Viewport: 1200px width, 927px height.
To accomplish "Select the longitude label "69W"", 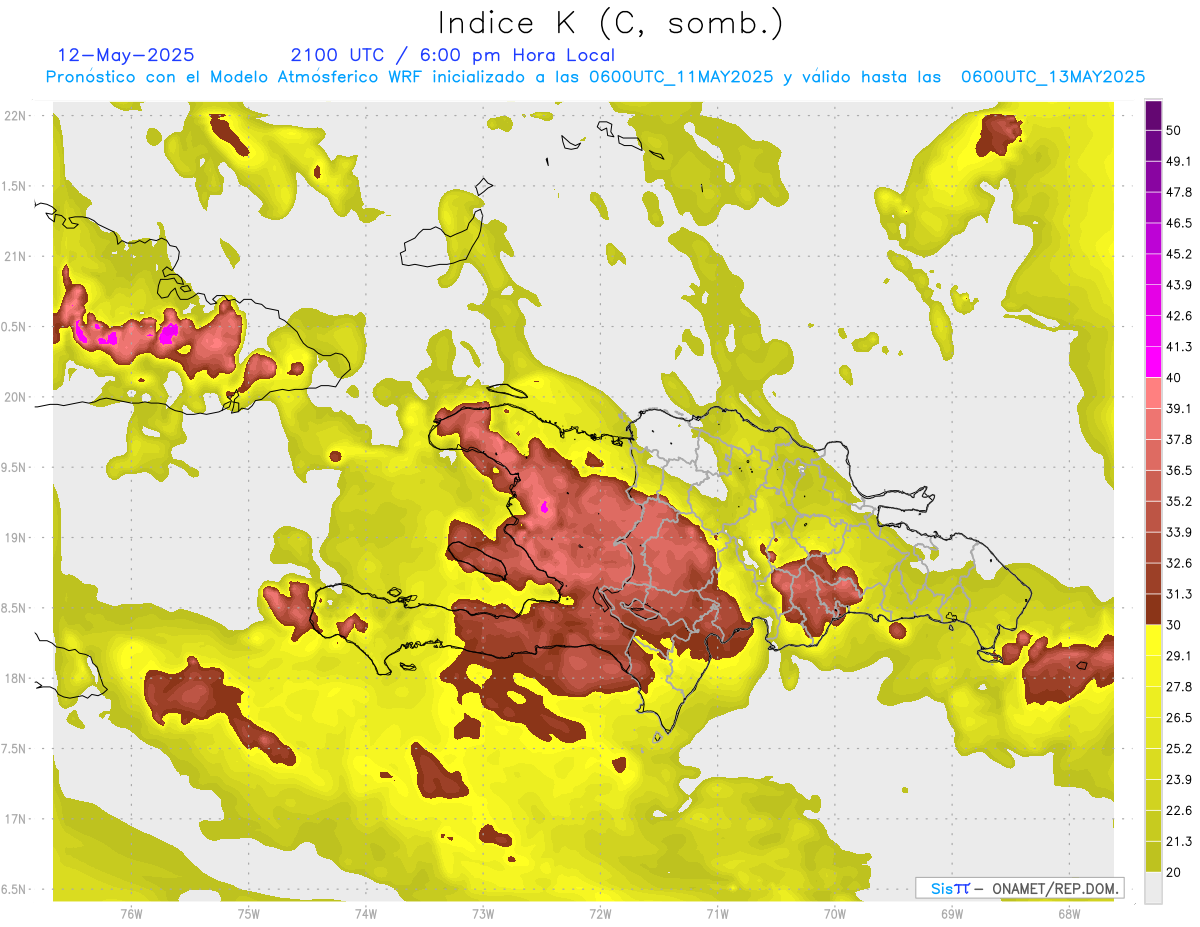I will point(952,914).
